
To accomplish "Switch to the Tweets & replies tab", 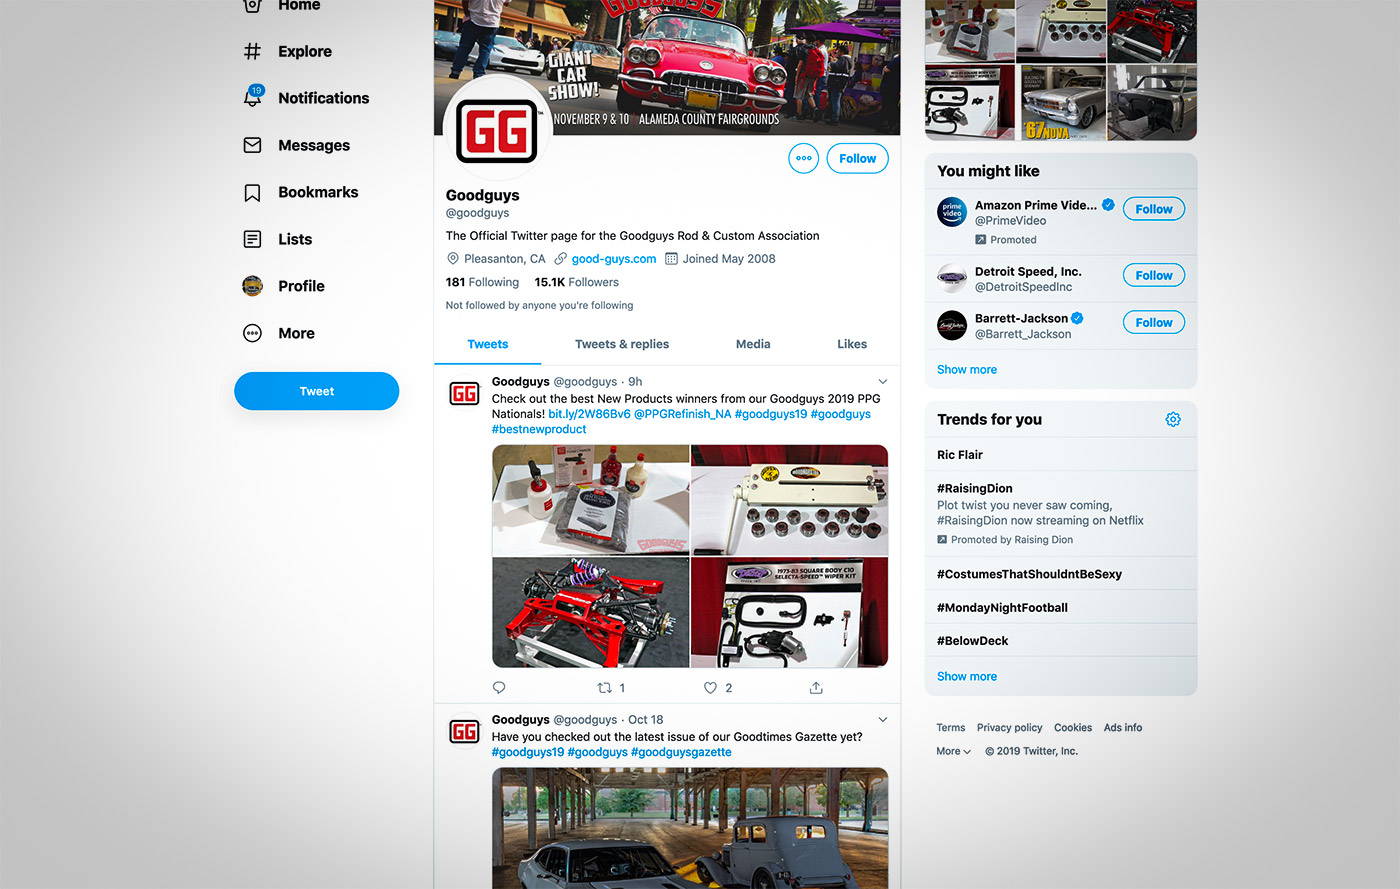I will (622, 344).
